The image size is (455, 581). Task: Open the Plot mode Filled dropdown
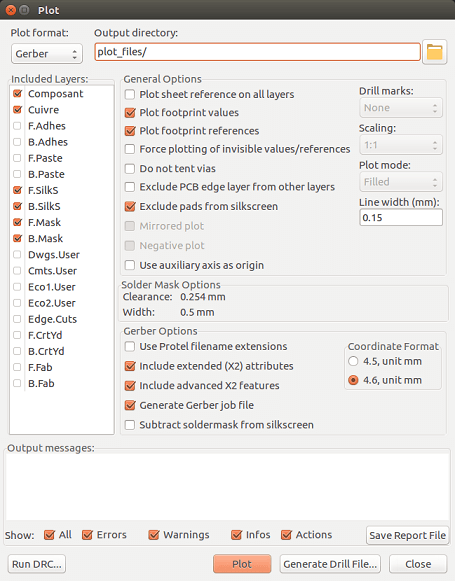tap(401, 182)
